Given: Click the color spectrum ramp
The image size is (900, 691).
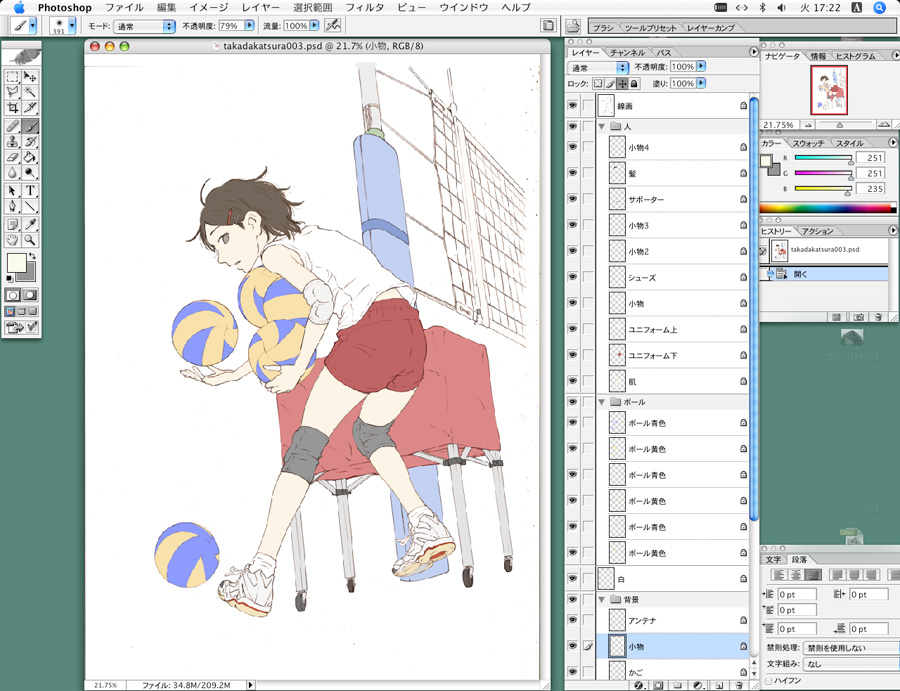Looking at the screenshot, I should coord(827,208).
